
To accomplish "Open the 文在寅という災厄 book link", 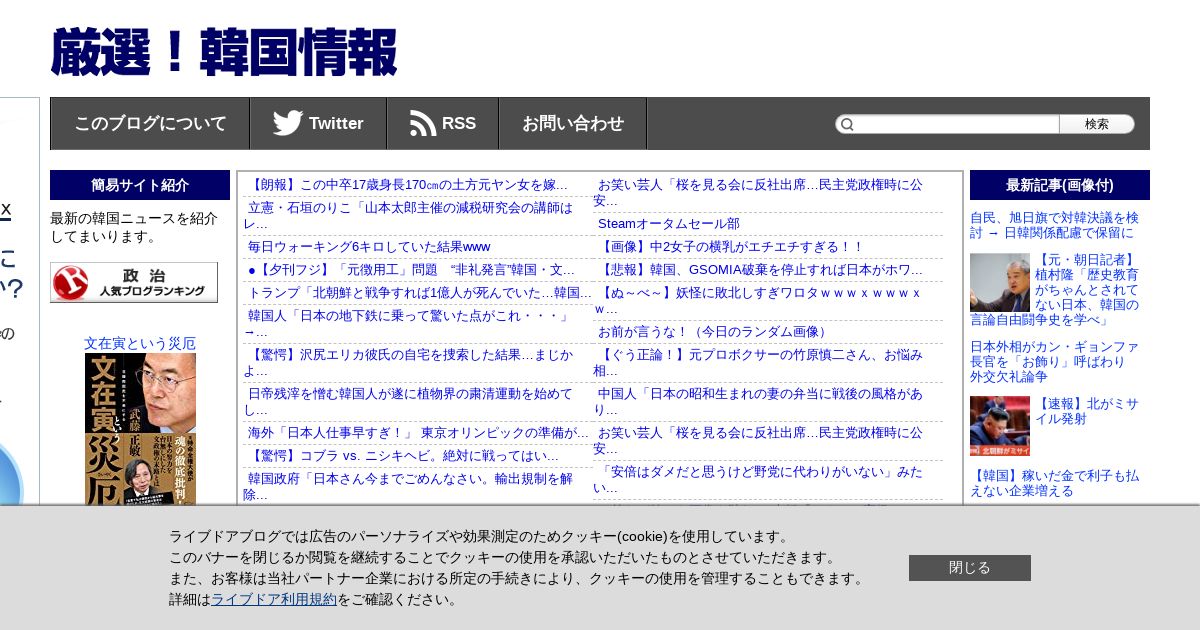I will tap(140, 343).
